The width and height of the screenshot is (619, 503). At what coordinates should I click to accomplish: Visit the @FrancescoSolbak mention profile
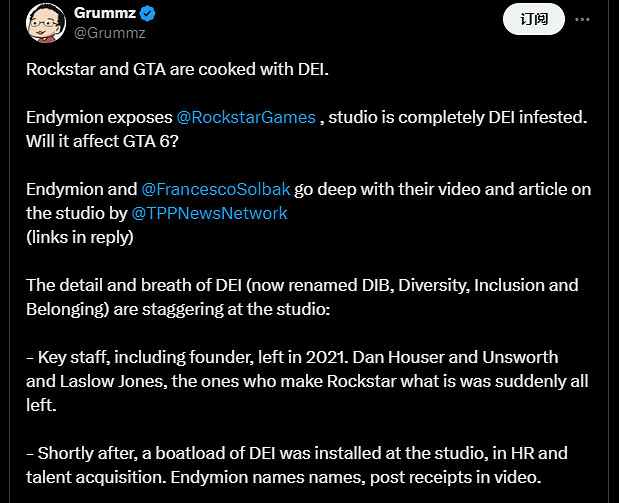coord(214,189)
